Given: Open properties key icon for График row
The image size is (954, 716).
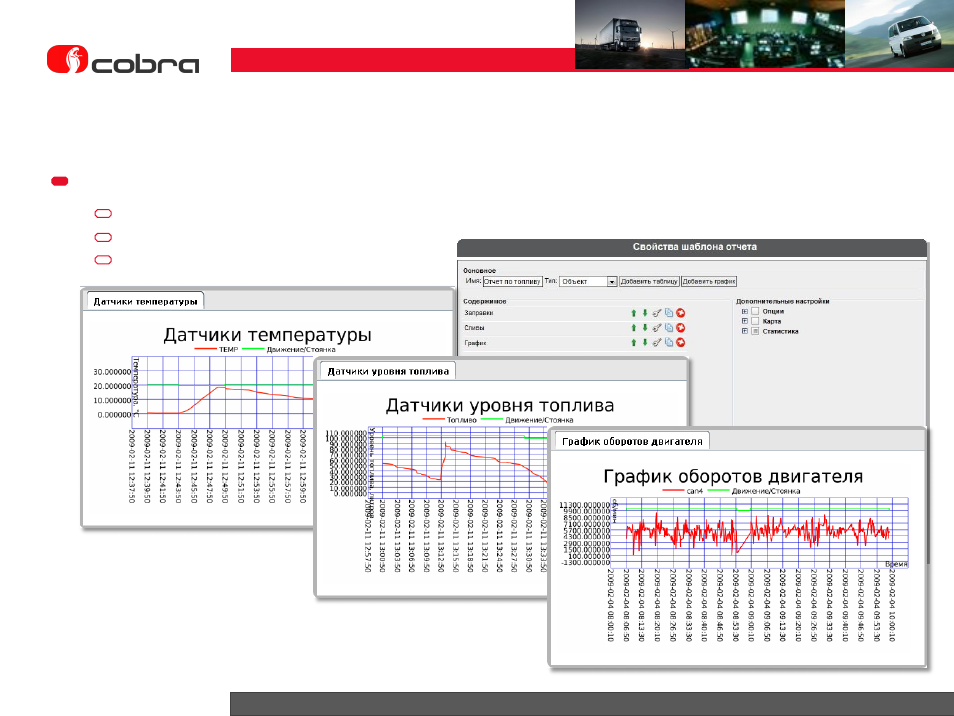Looking at the screenshot, I should [x=656, y=342].
